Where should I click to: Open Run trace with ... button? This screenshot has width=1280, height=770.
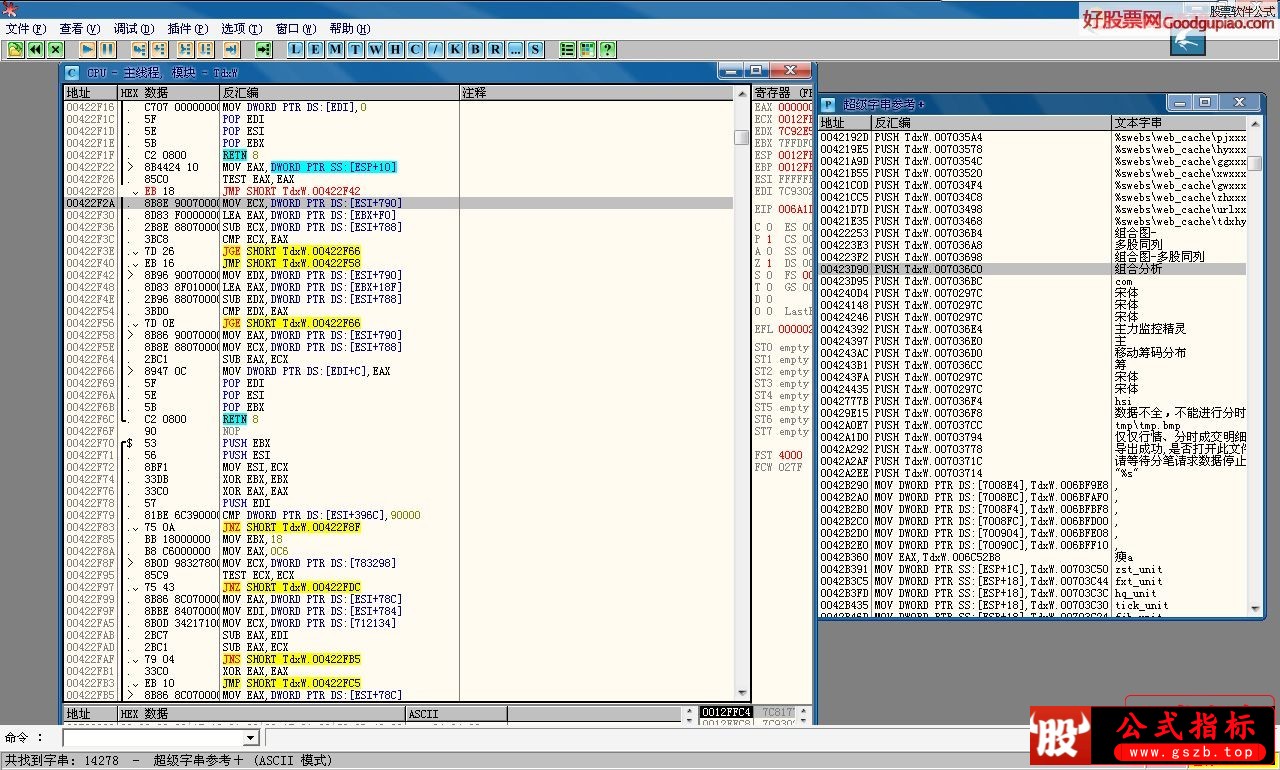(516, 49)
